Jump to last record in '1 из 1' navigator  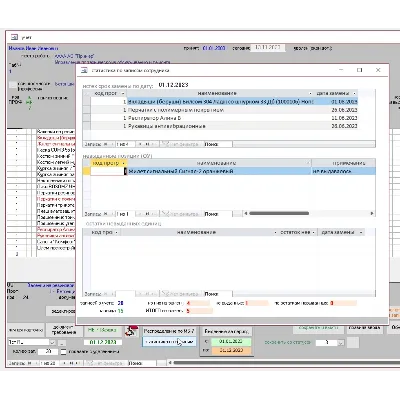point(147,214)
